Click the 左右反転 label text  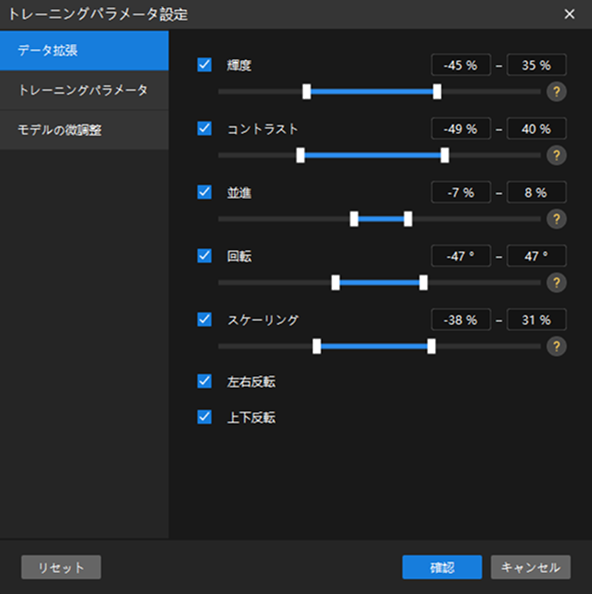click(251, 381)
